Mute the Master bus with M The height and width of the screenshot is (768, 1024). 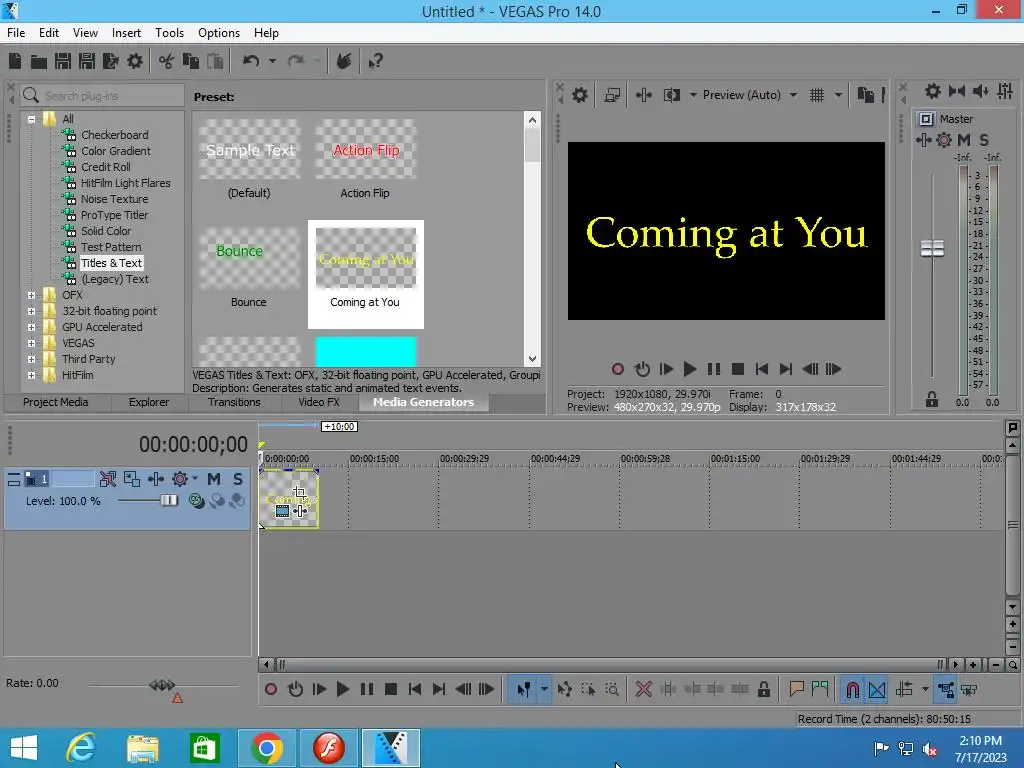coord(964,140)
